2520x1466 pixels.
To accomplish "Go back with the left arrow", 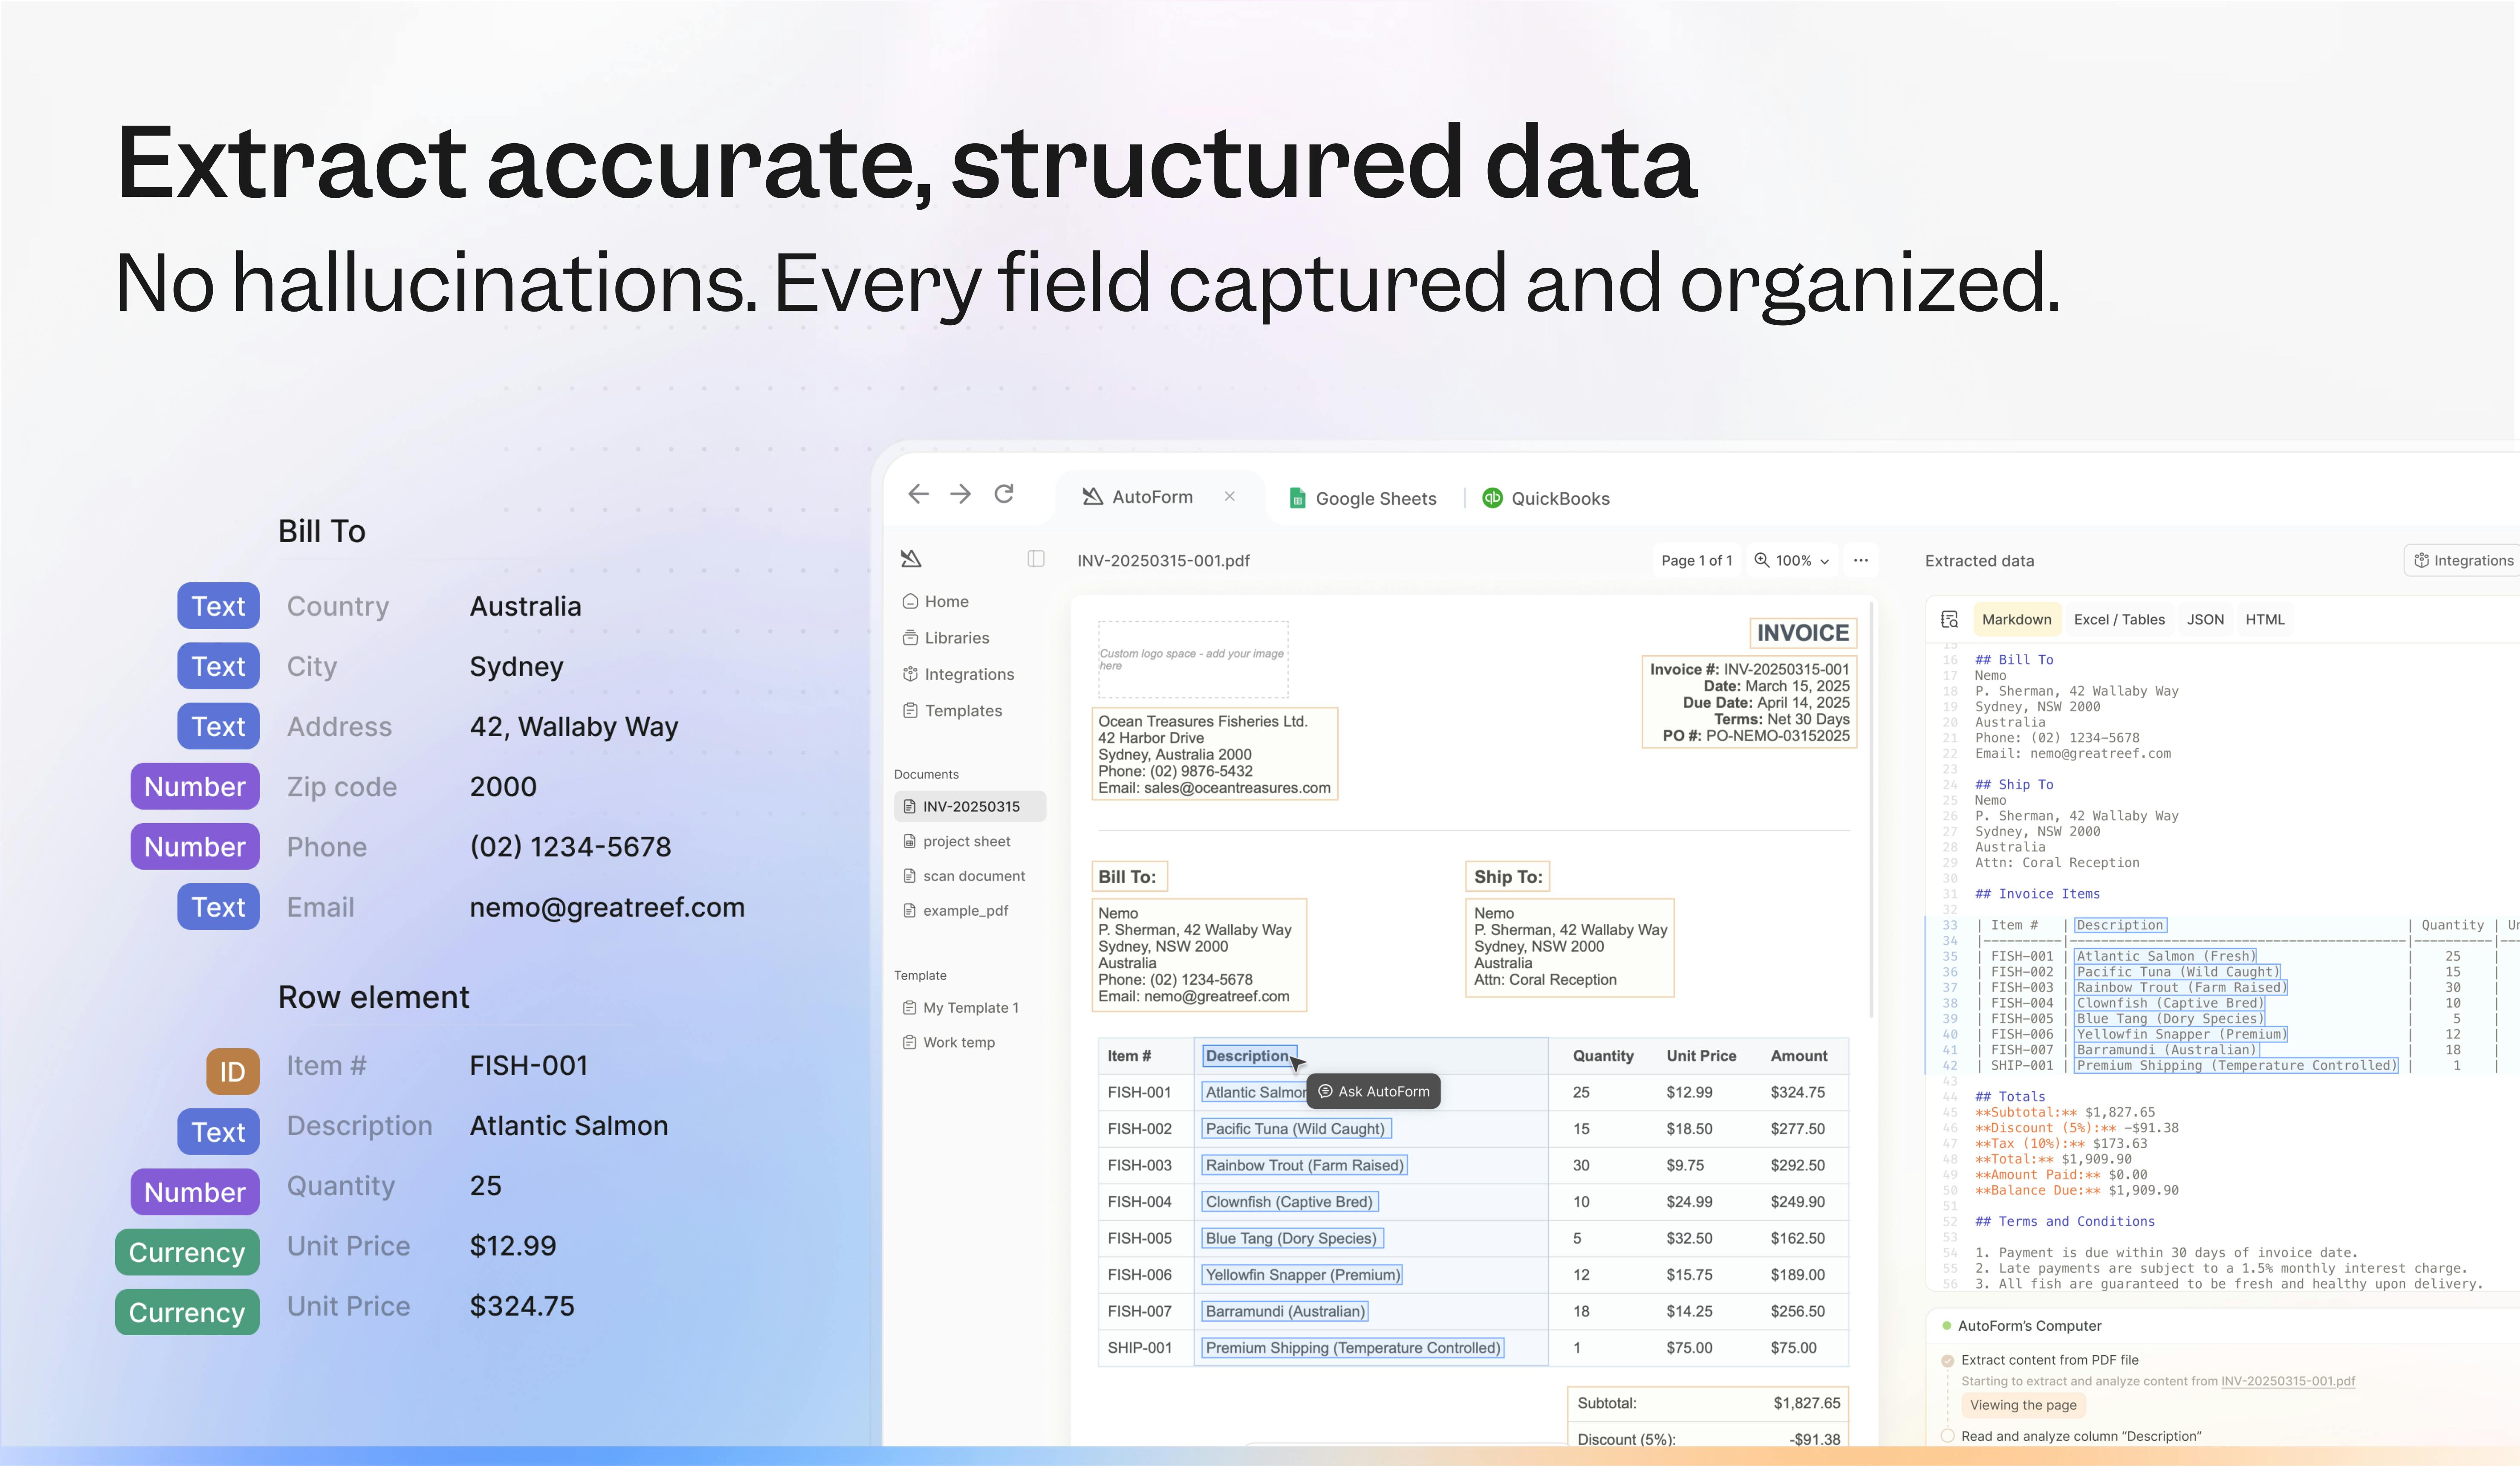I will tap(918, 494).
